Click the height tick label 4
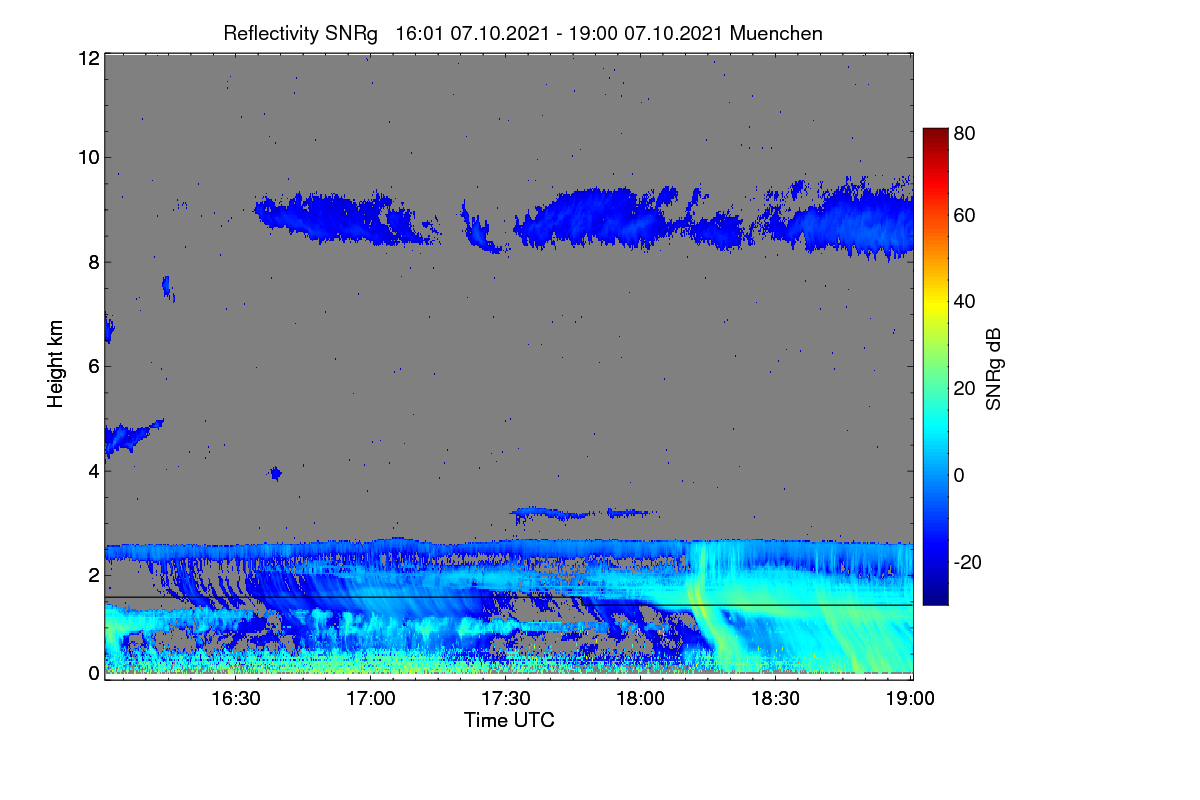This screenshot has width=1200, height=800. pos(93,470)
